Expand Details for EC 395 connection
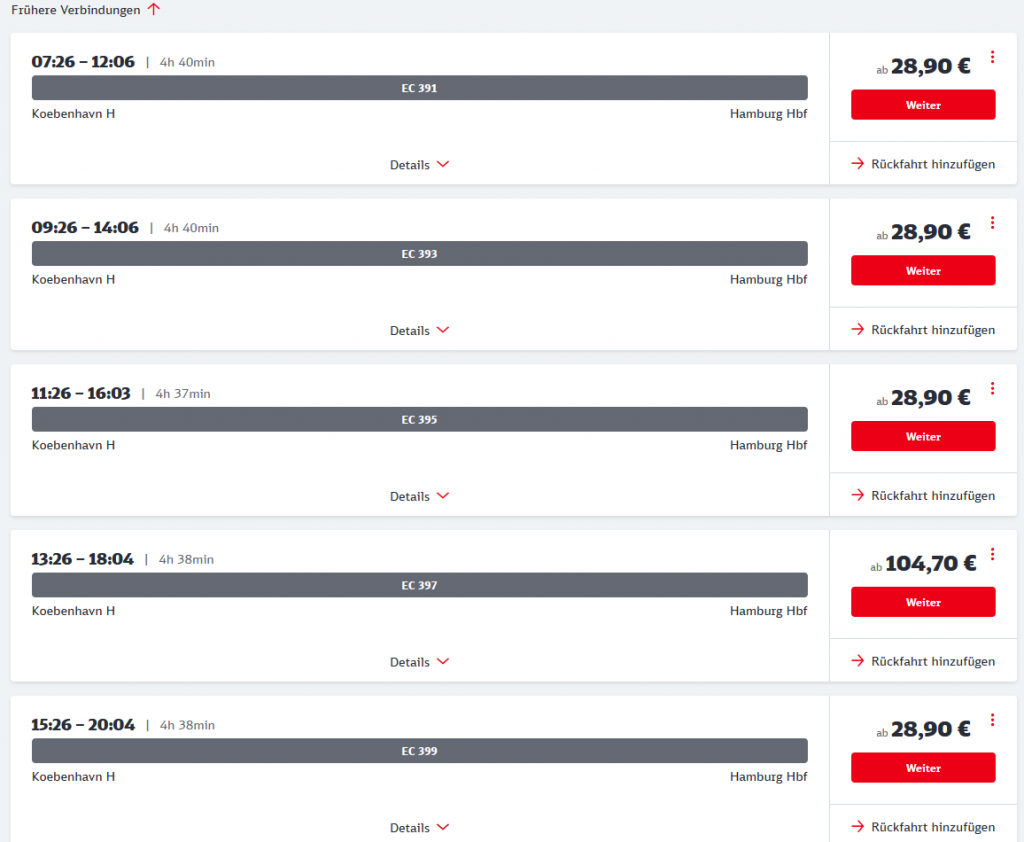1024x842 pixels. (419, 496)
